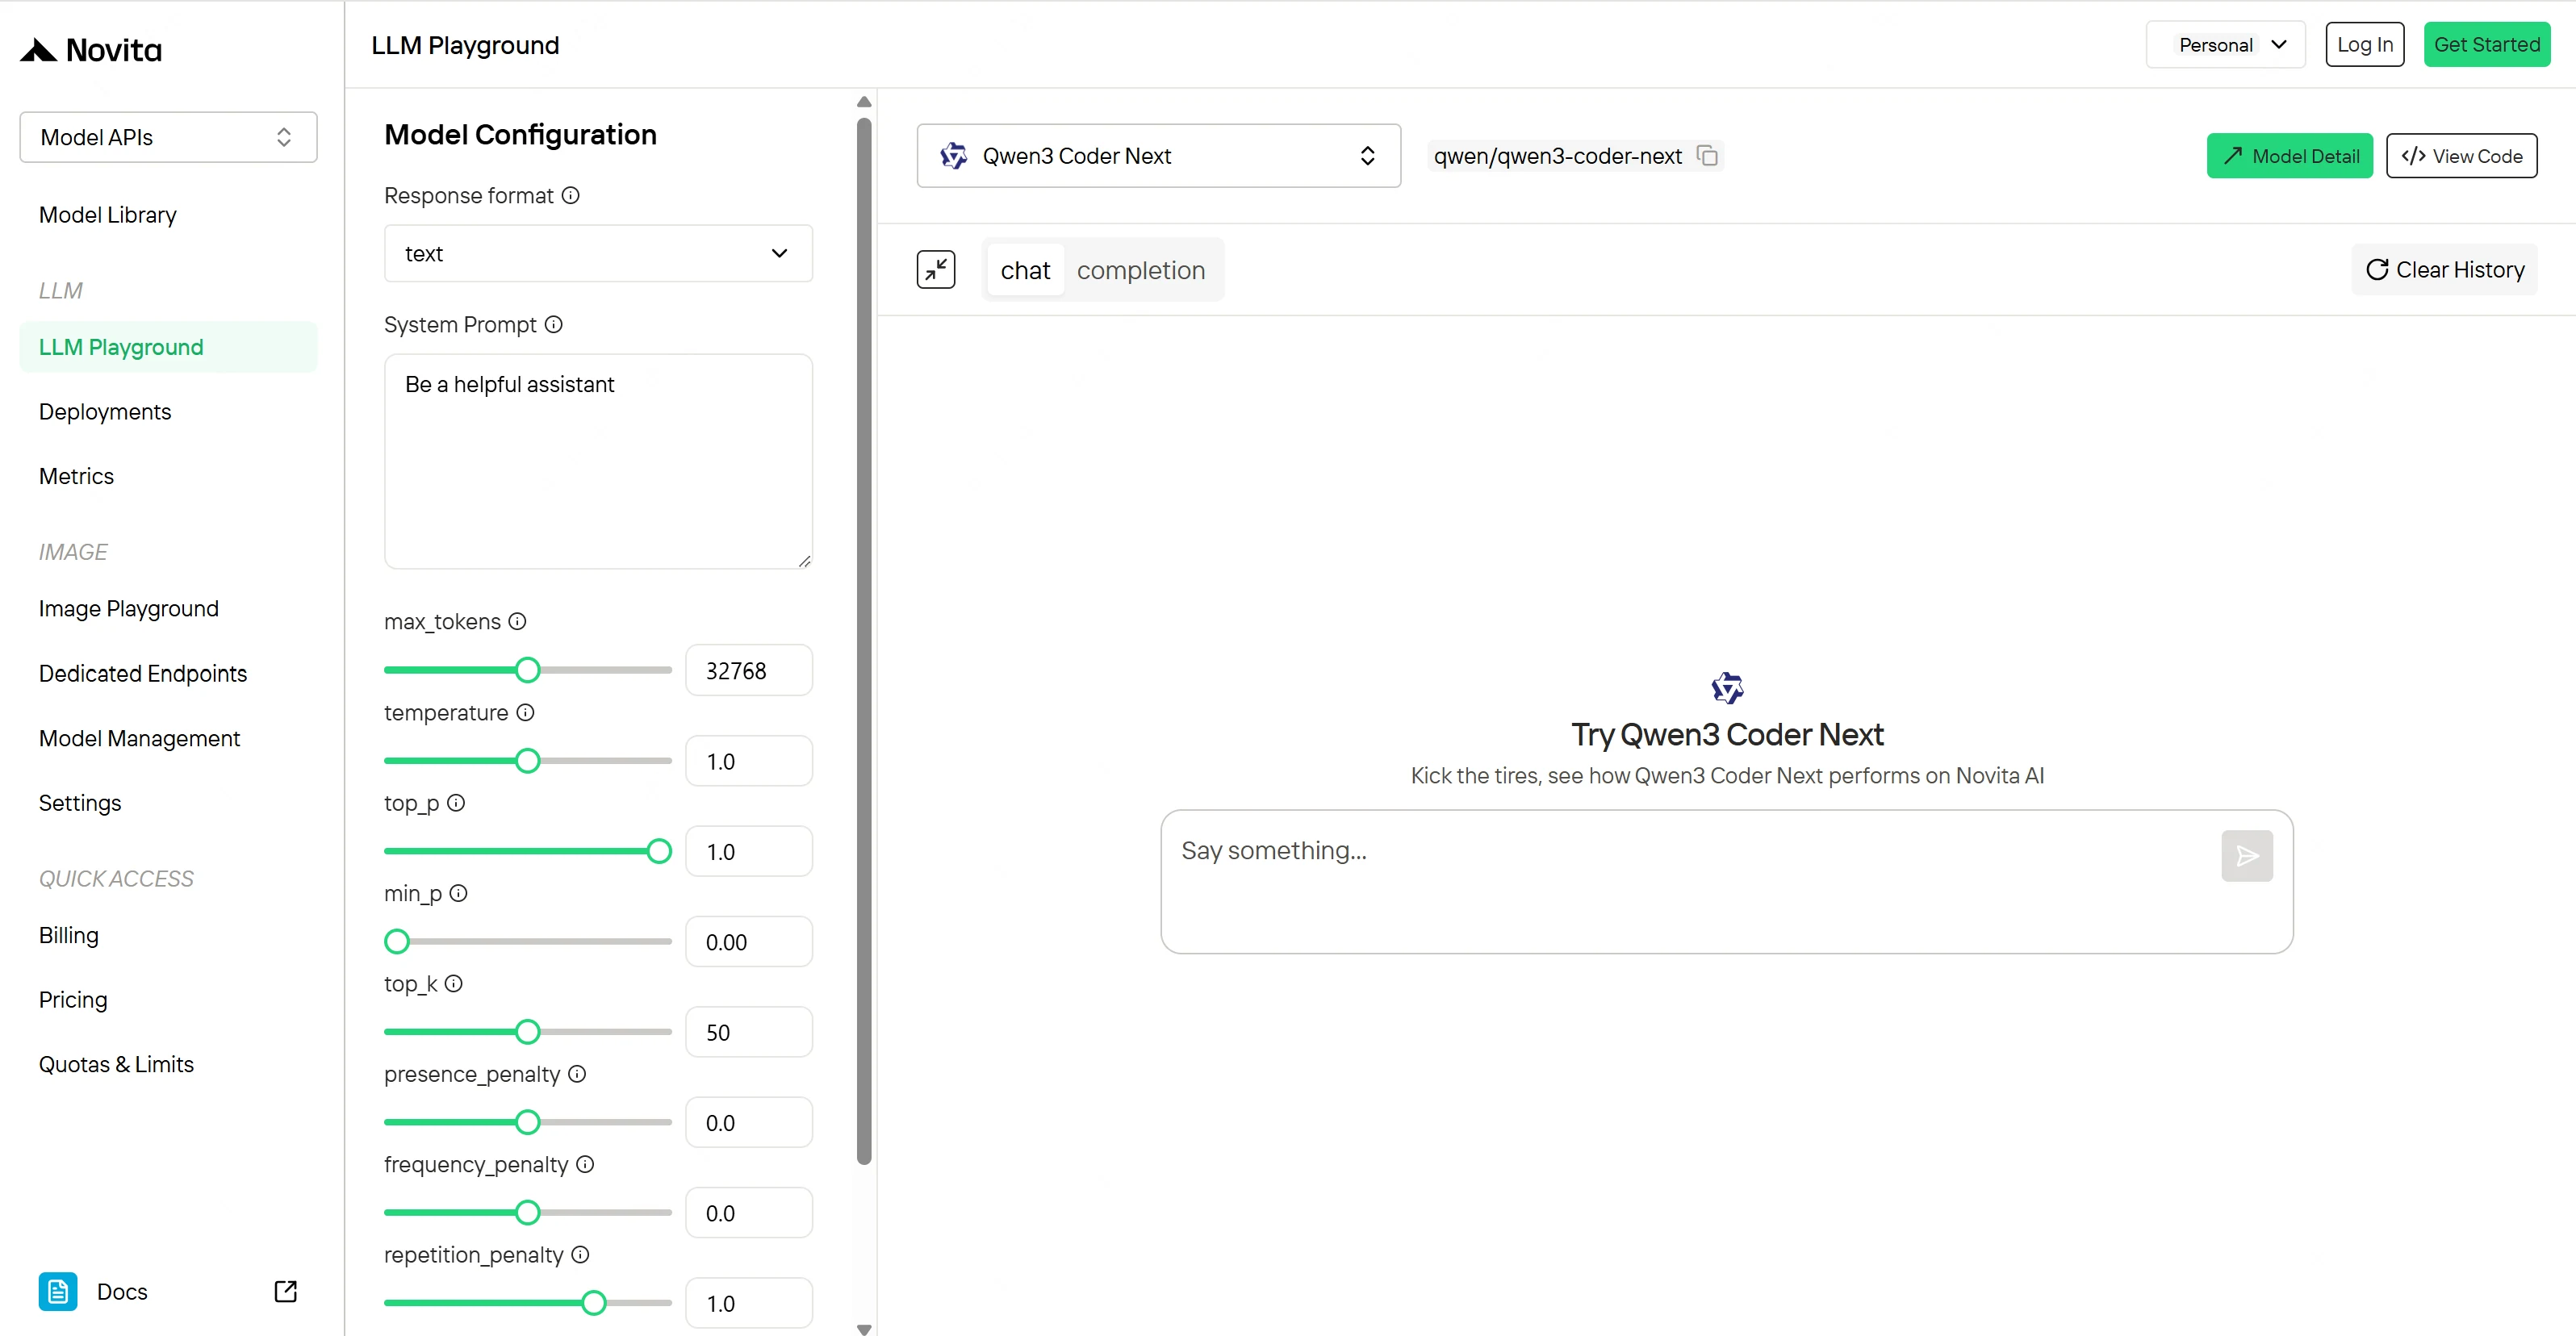
Task: Click the temperature value field
Action: (749, 761)
